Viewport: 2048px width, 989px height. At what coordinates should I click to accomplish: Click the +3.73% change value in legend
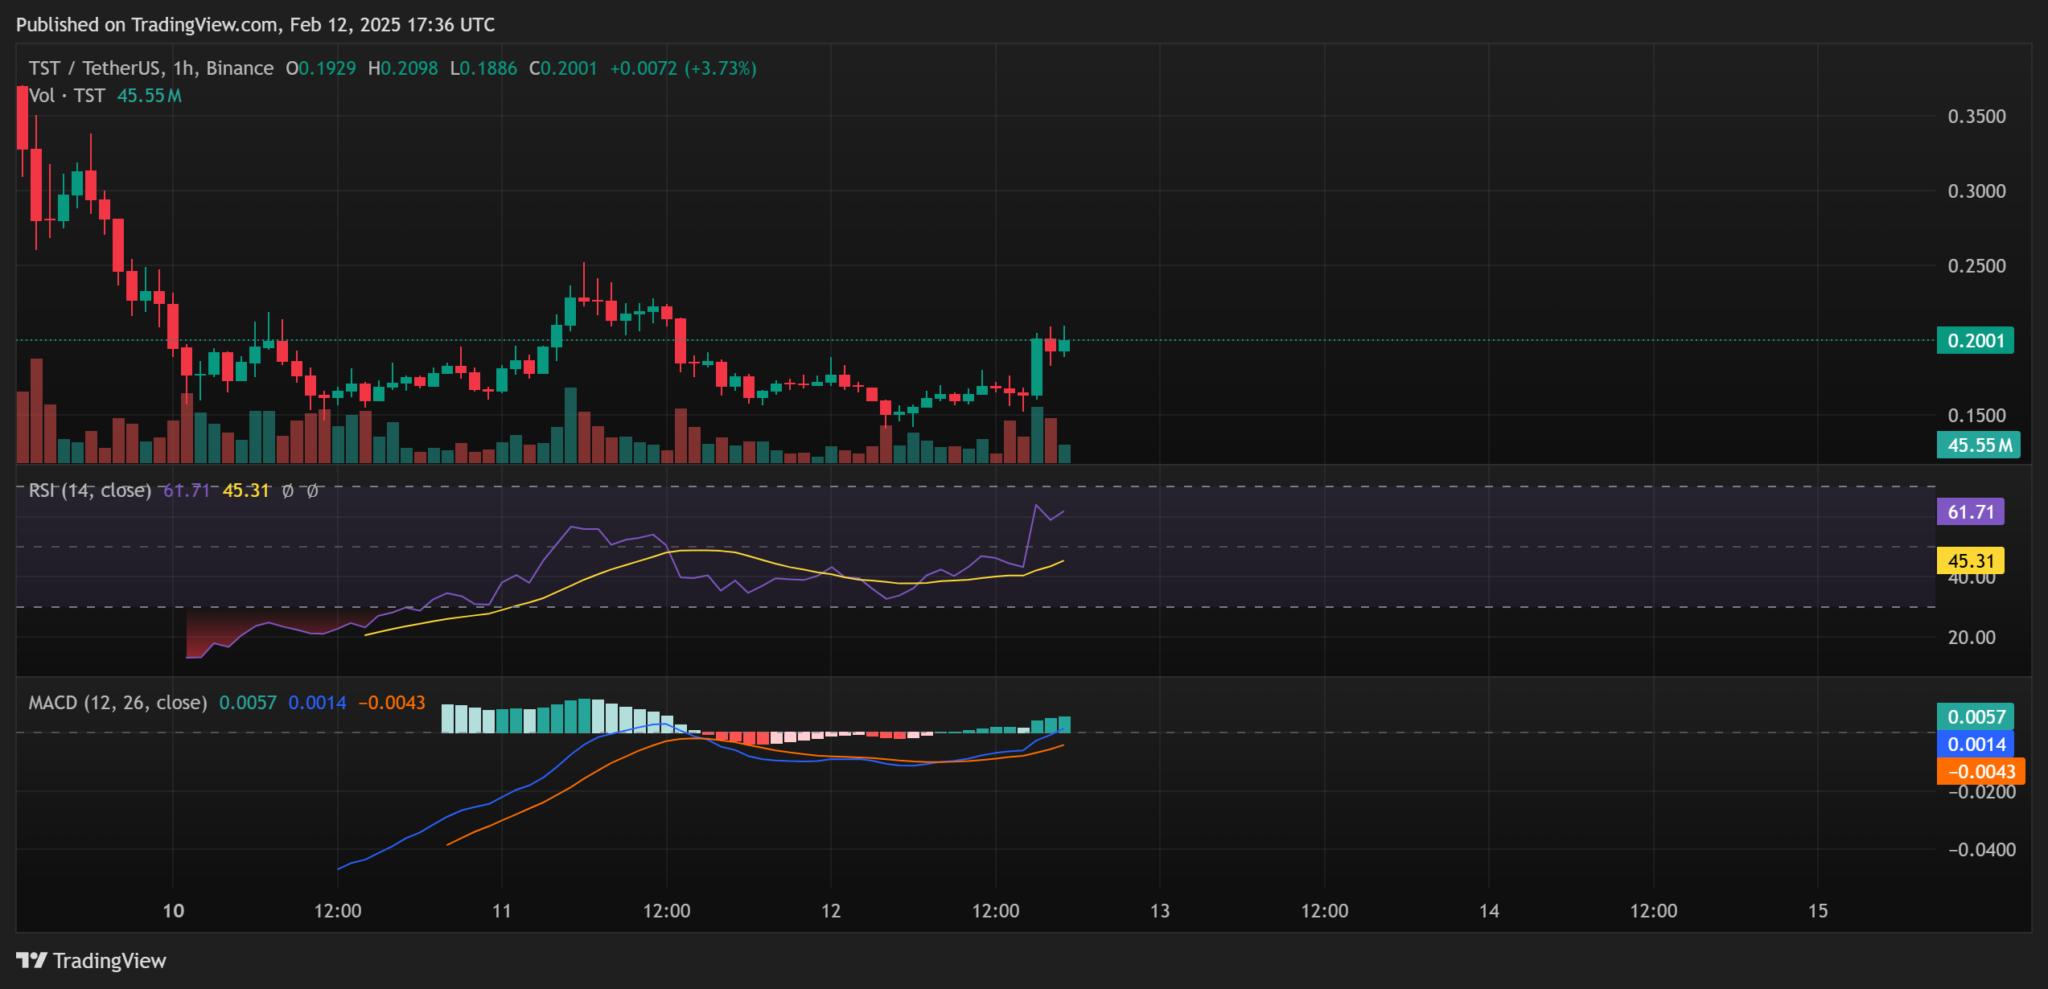pos(718,68)
